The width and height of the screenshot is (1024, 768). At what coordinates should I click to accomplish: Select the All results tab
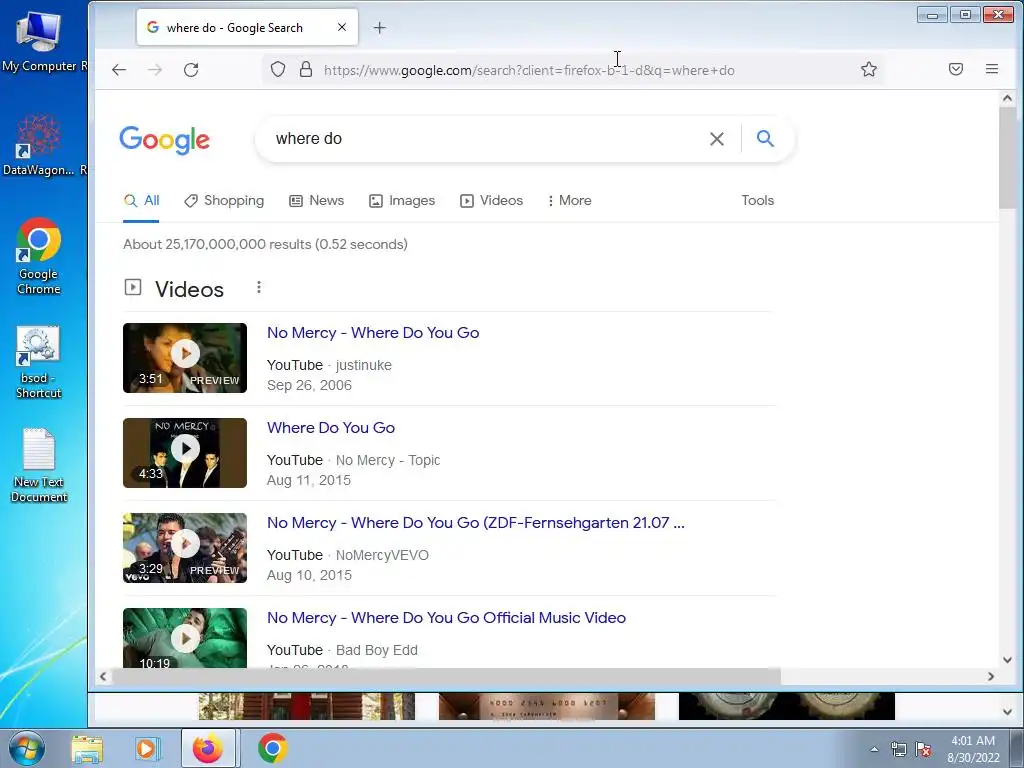(x=141, y=200)
